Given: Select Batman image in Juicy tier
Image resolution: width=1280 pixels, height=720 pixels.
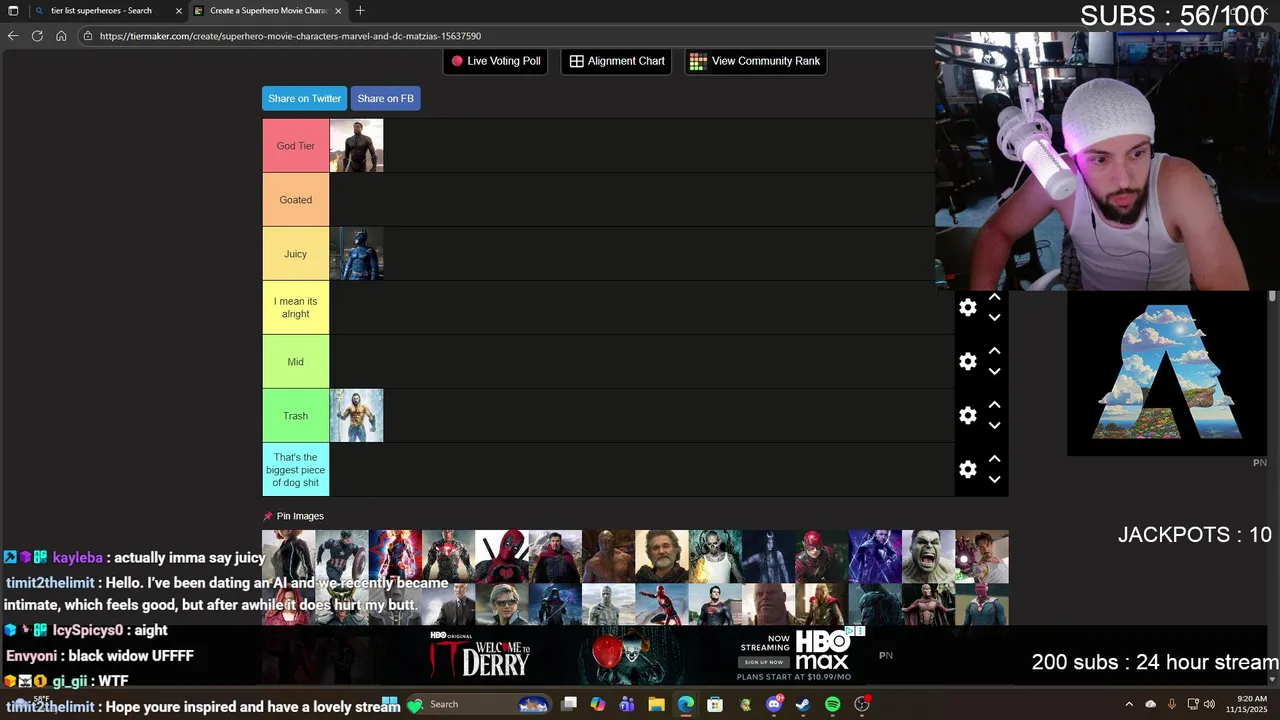Looking at the screenshot, I should pyautogui.click(x=357, y=254).
